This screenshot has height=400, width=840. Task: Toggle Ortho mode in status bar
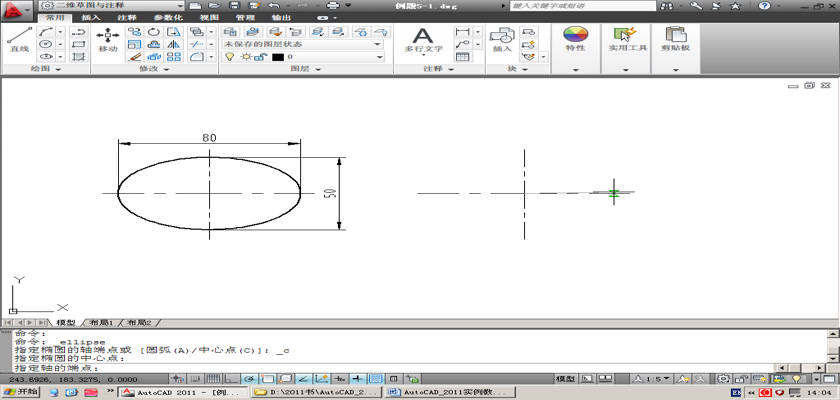coord(231,379)
